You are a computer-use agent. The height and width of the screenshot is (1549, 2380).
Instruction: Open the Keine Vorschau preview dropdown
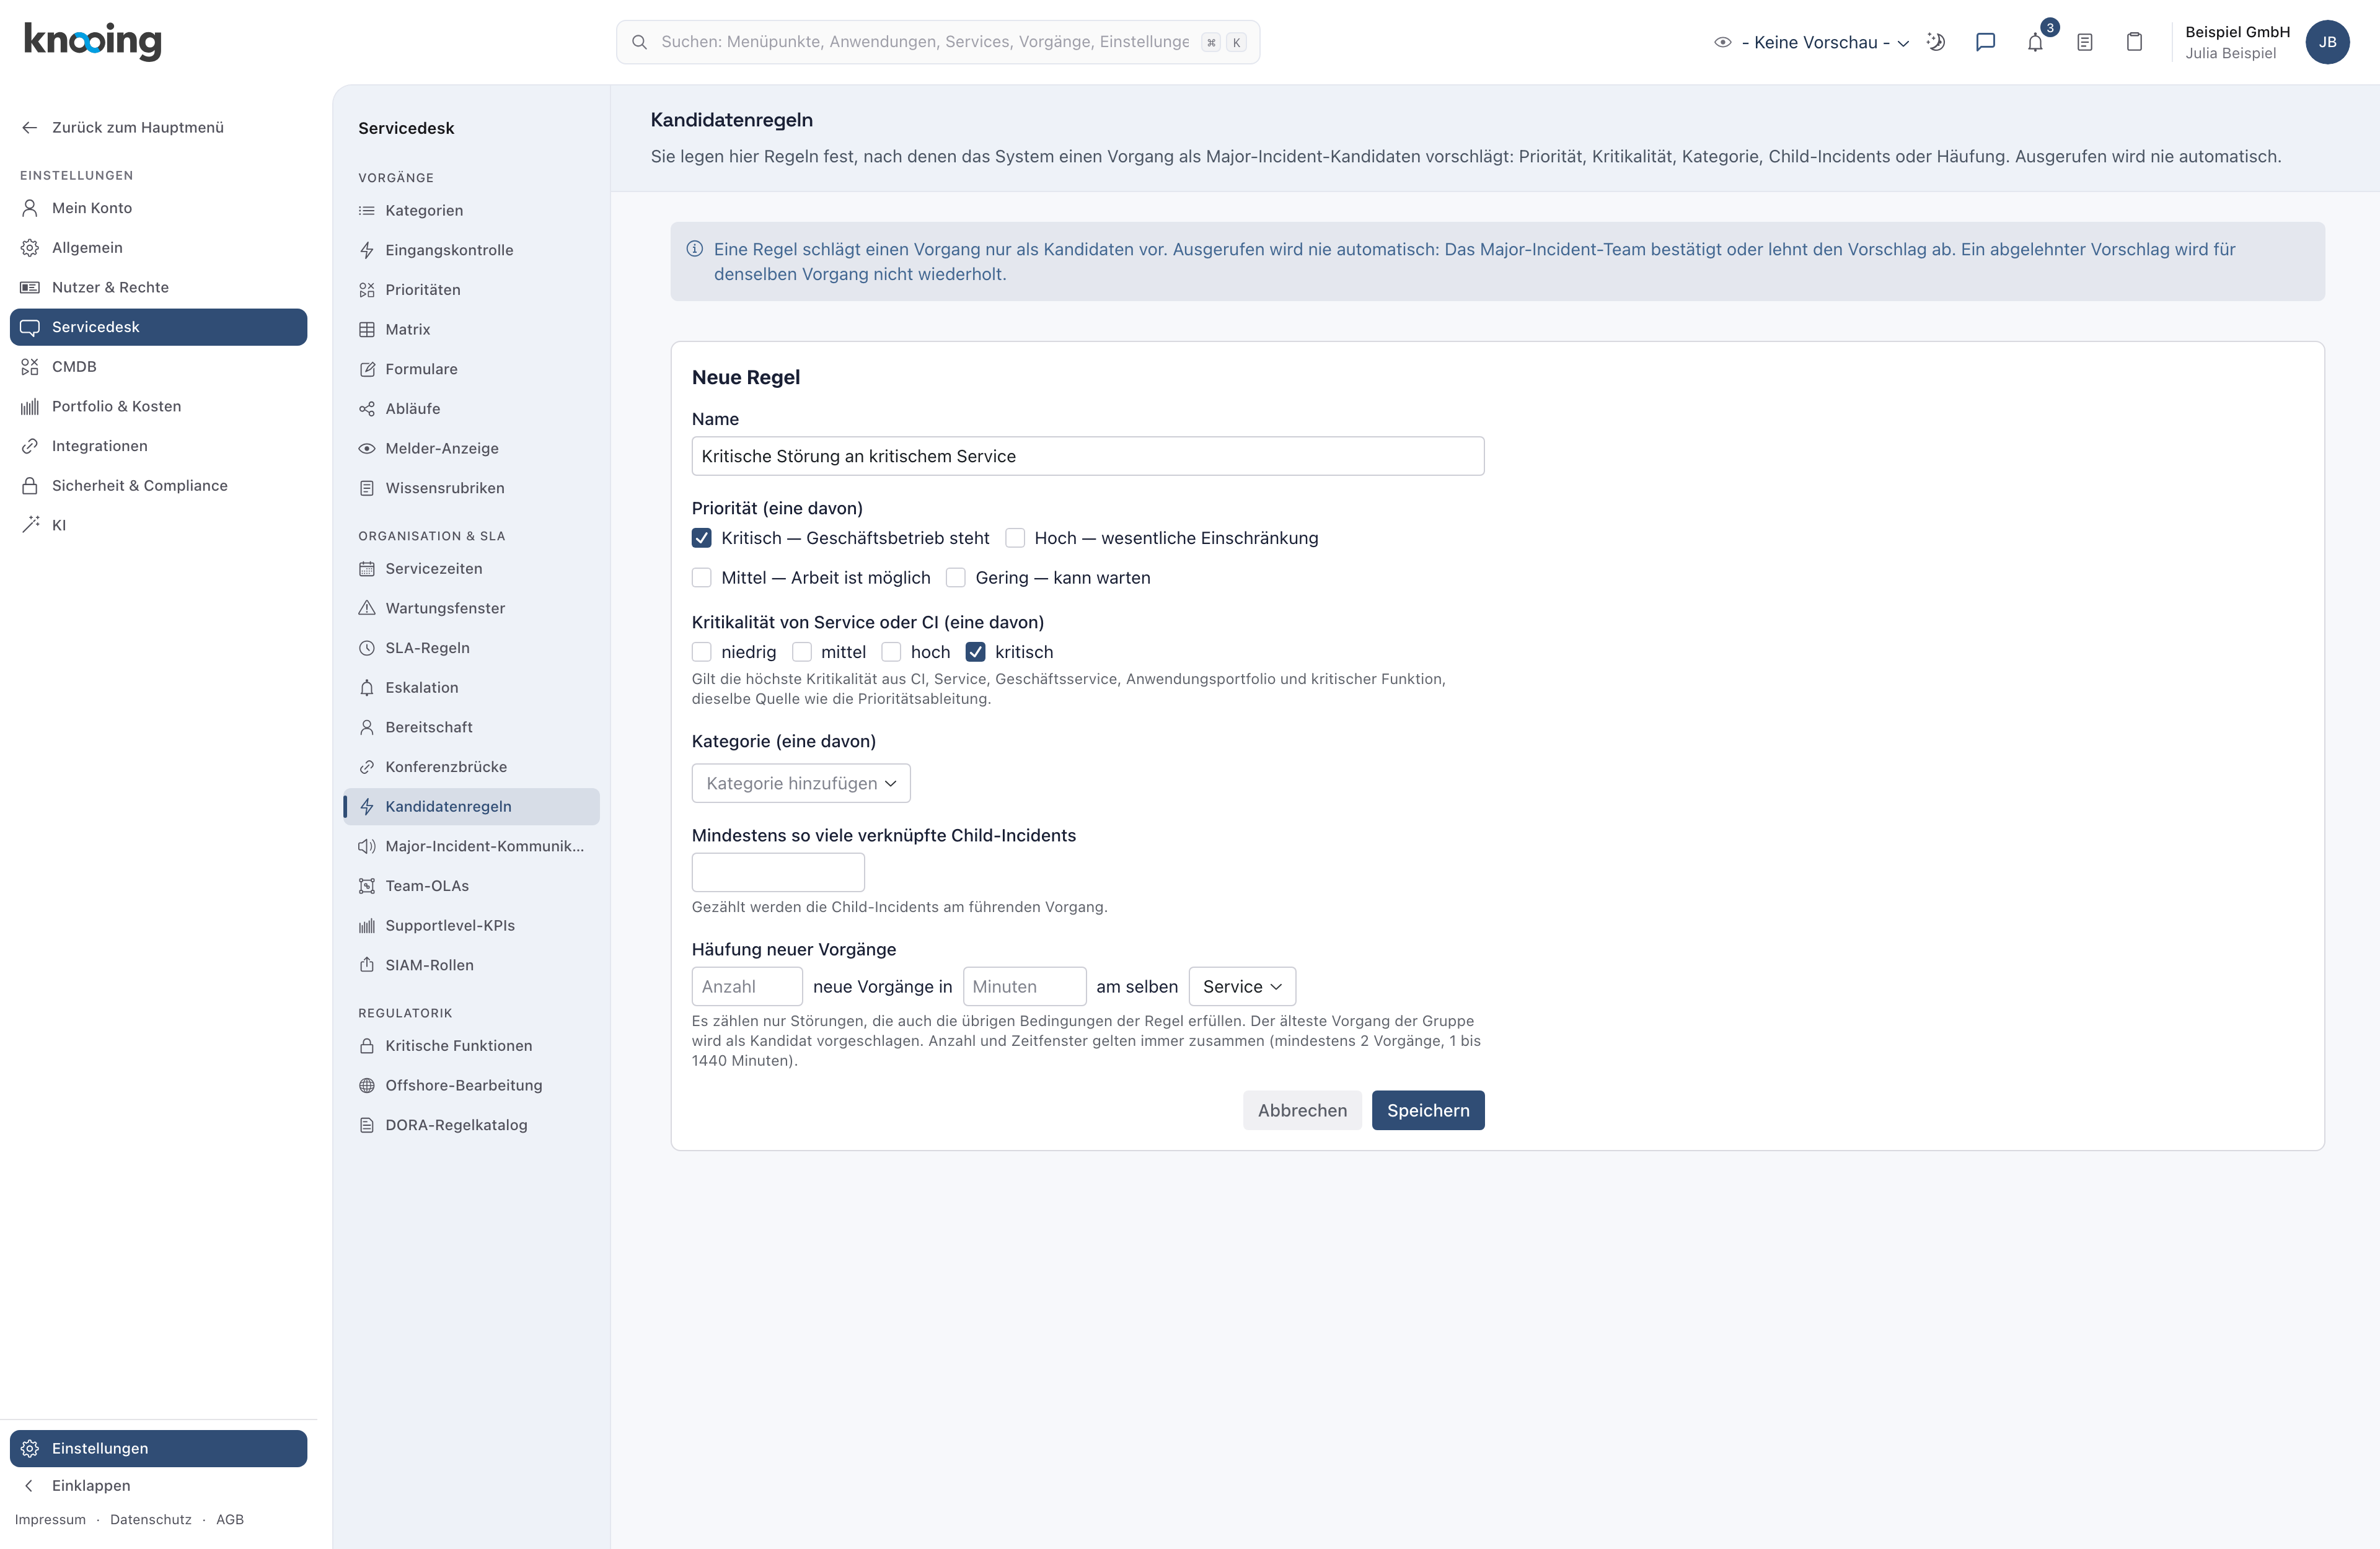1812,42
